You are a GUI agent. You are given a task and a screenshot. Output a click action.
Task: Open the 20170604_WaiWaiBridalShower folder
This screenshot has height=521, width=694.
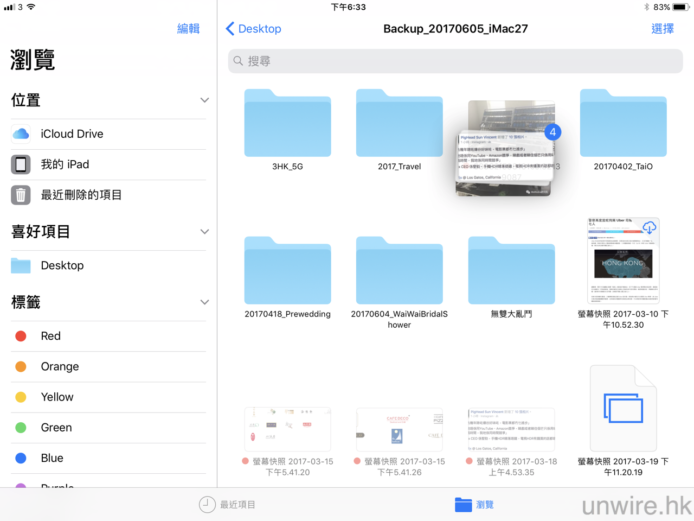[x=399, y=271]
